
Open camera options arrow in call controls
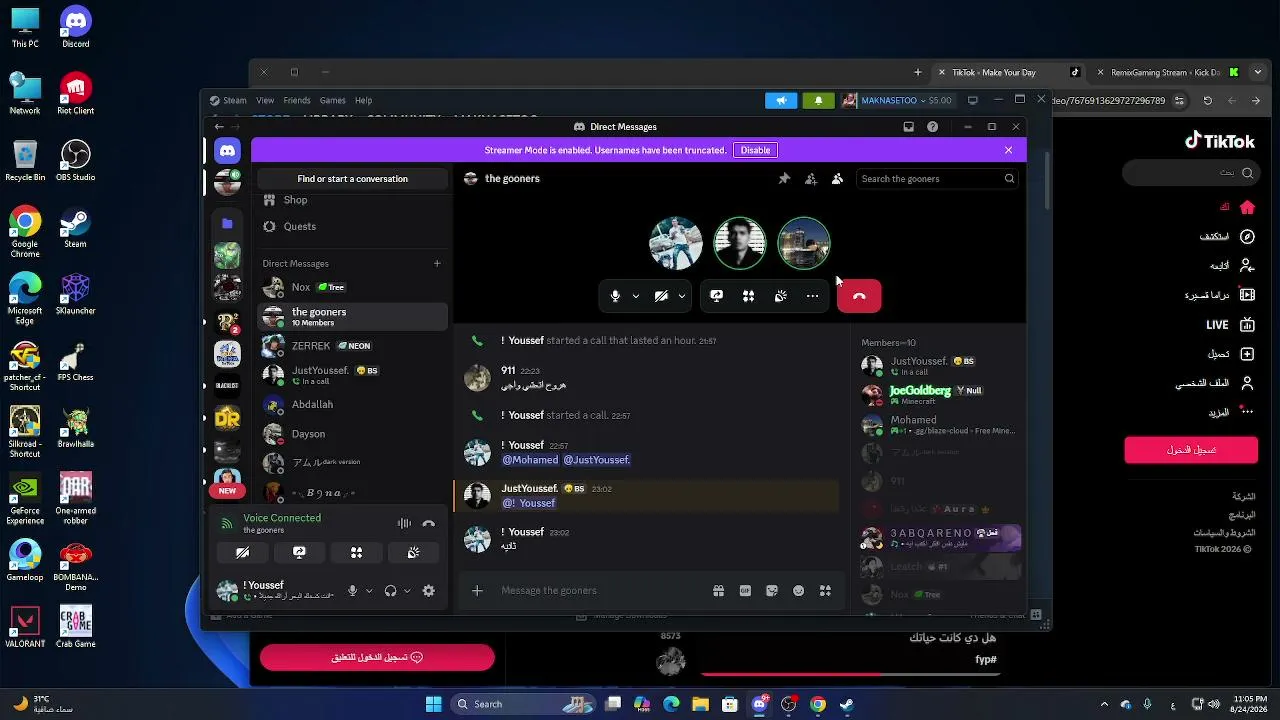(x=682, y=296)
